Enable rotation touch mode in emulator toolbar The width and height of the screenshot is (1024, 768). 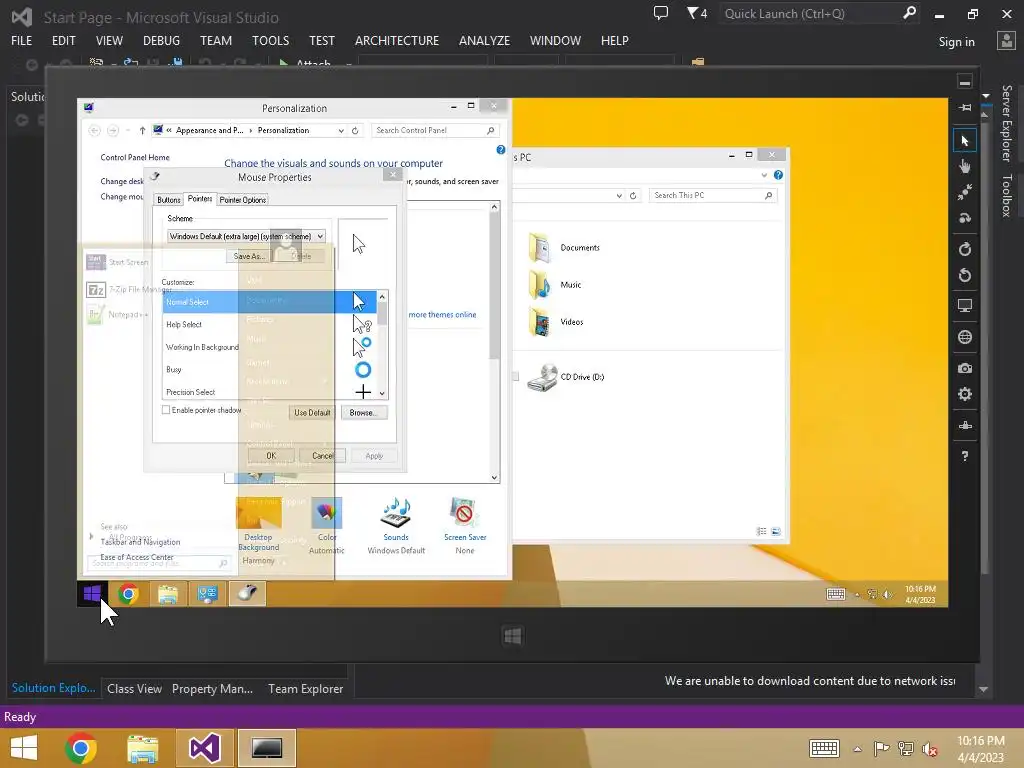(965, 218)
